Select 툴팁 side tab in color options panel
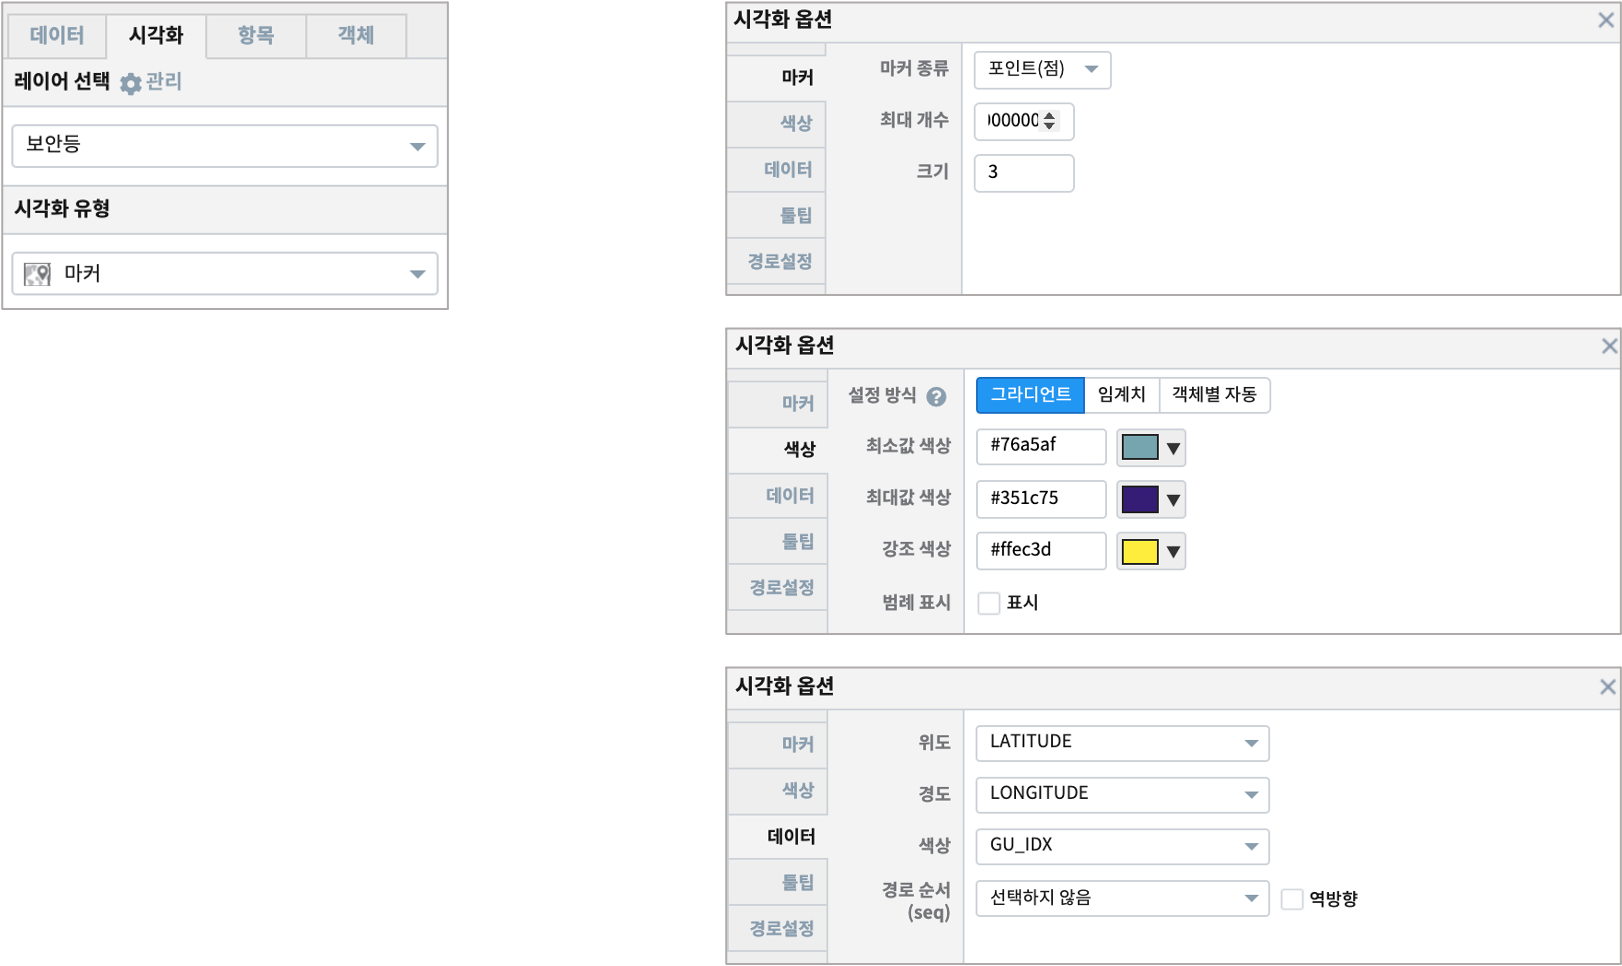1622x966 pixels. (778, 542)
